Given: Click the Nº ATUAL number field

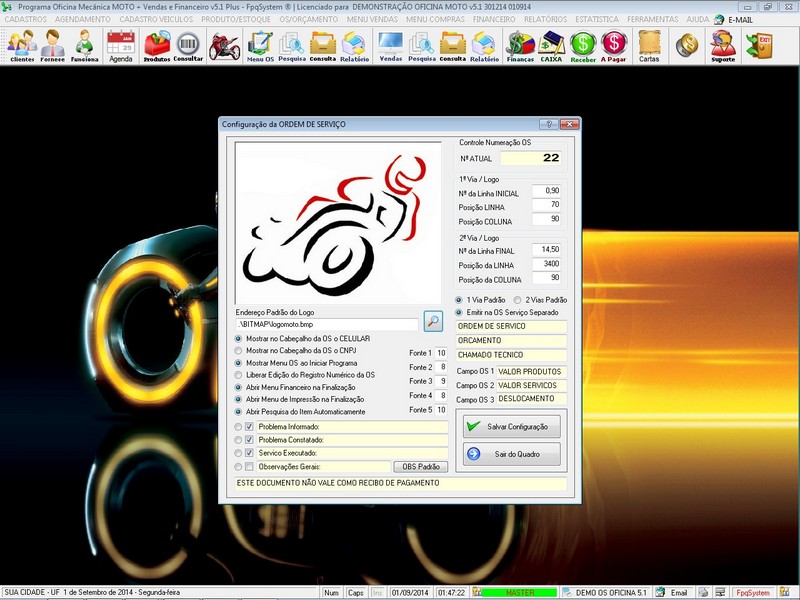Looking at the screenshot, I should (x=531, y=158).
